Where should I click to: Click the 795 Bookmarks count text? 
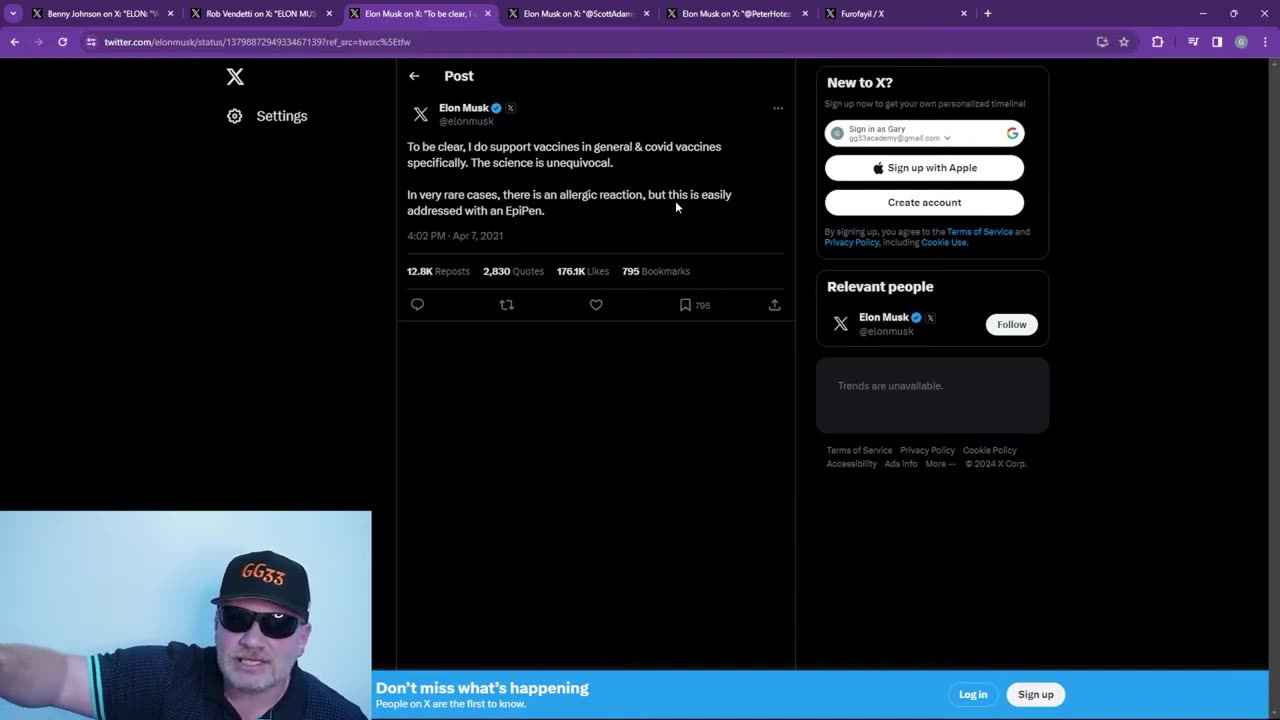coord(656,271)
